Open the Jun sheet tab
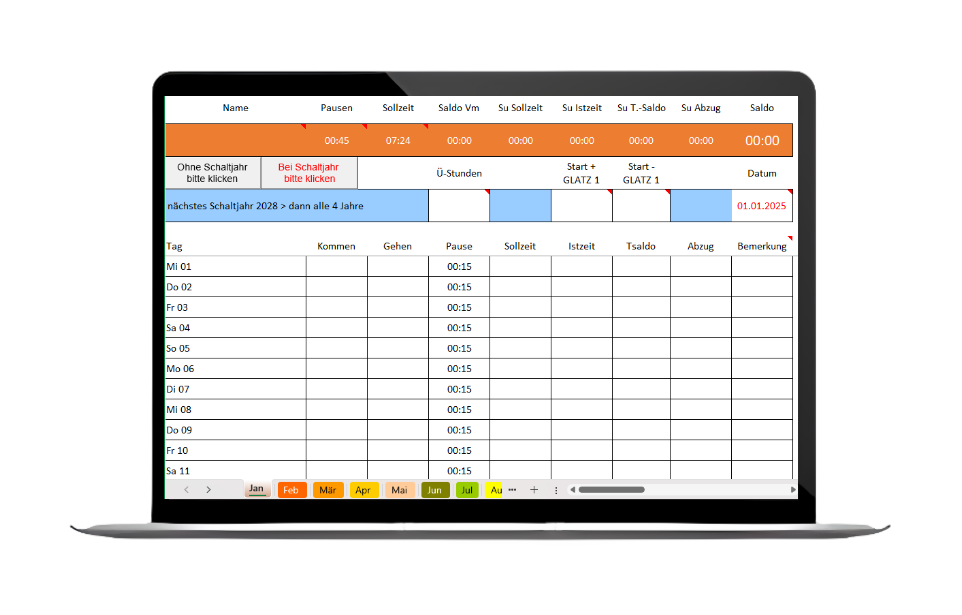The image size is (962, 615). pyautogui.click(x=434, y=490)
